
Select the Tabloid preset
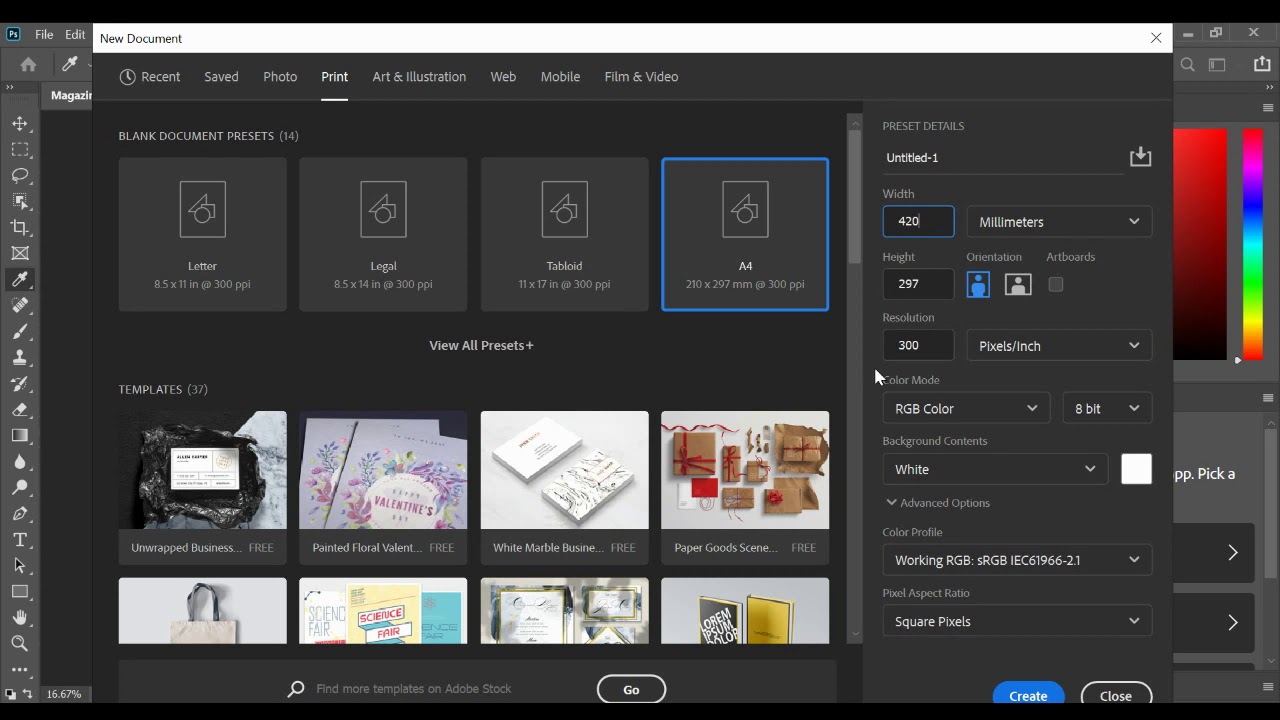pyautogui.click(x=564, y=234)
